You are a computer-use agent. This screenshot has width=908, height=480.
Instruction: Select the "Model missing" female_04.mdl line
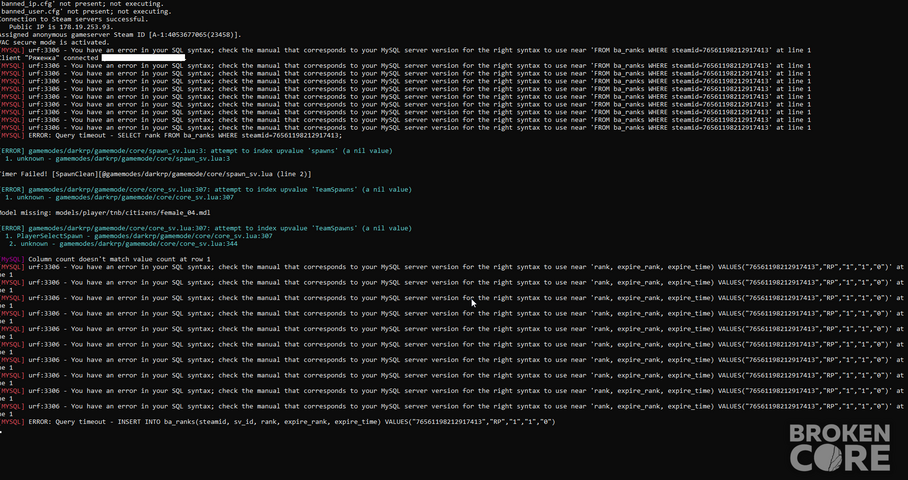[x=105, y=213]
